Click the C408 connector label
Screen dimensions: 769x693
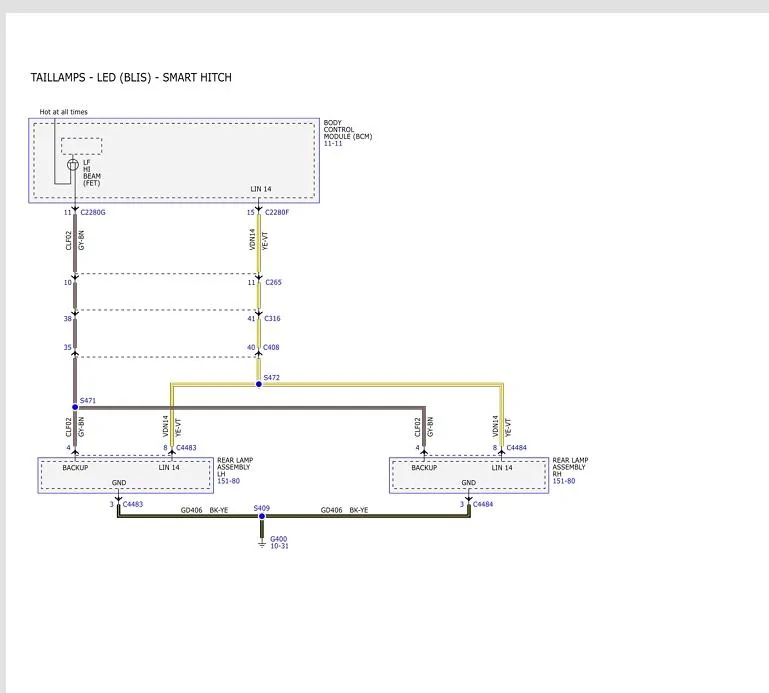(x=273, y=348)
